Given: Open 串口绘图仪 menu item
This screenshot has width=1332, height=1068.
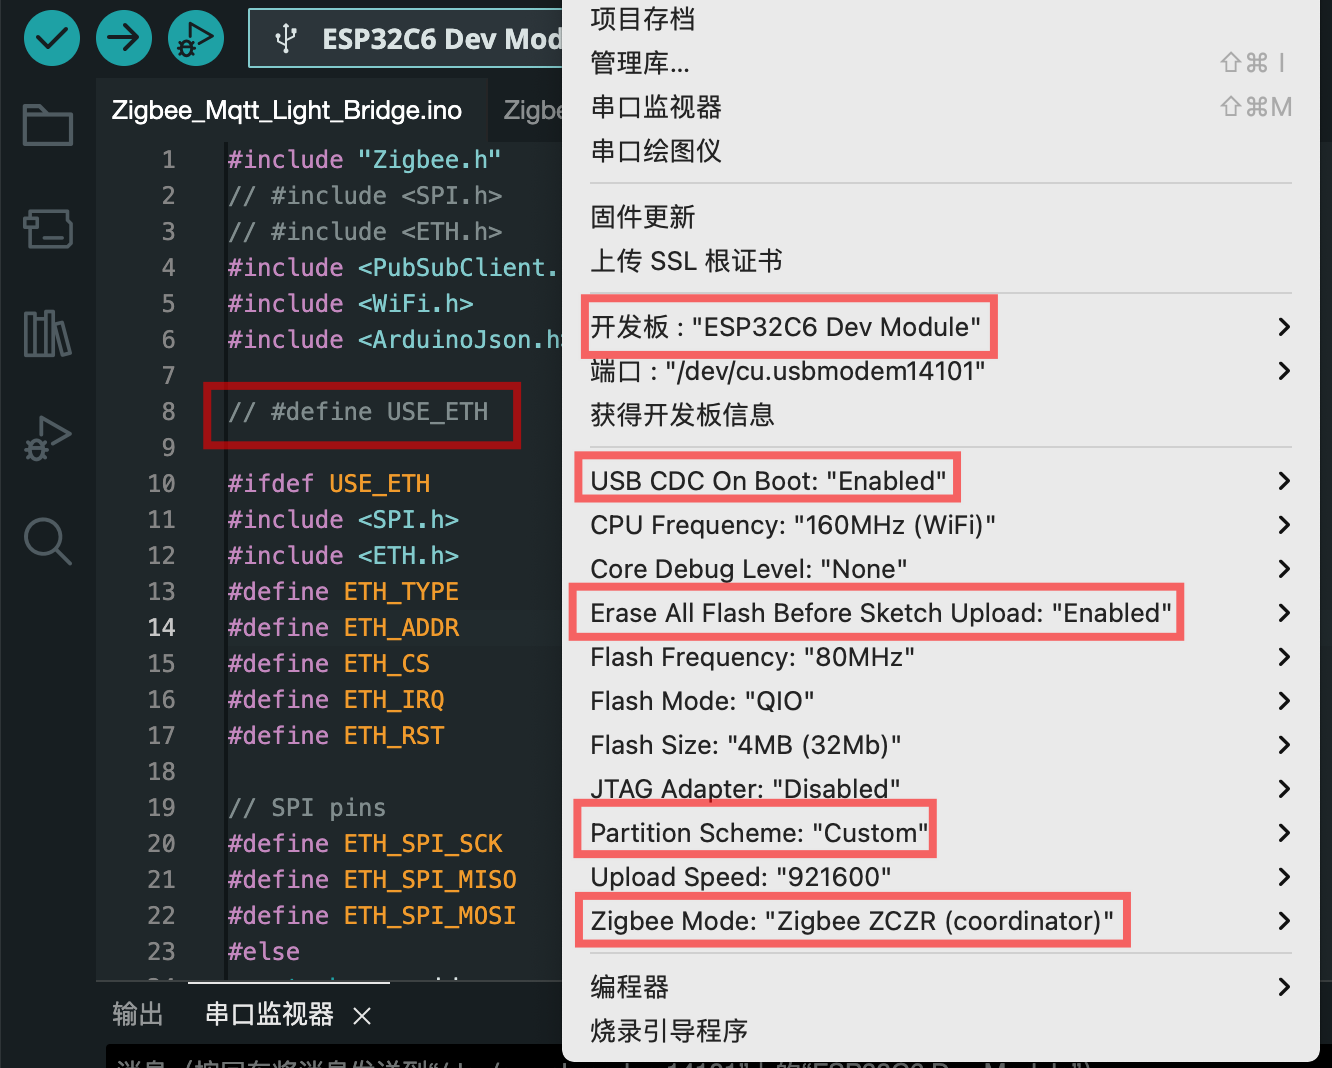Looking at the screenshot, I should point(940,151).
